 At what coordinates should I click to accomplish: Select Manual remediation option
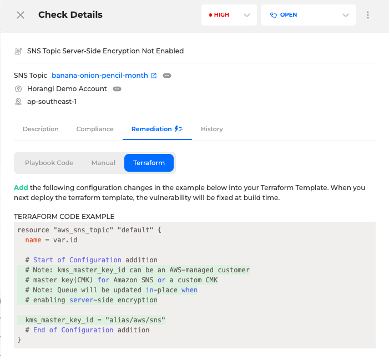point(103,163)
